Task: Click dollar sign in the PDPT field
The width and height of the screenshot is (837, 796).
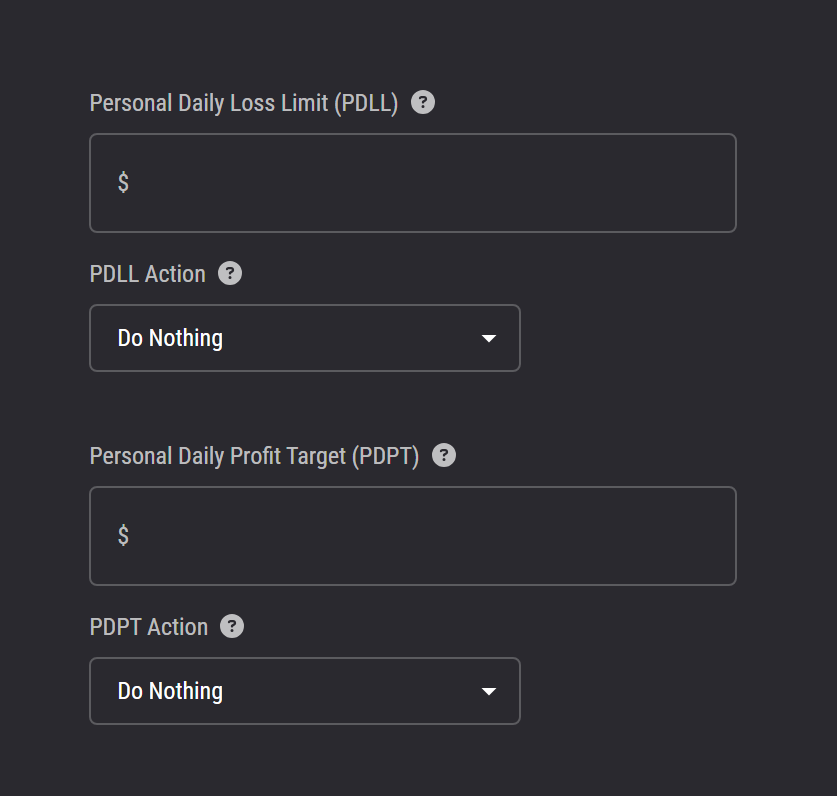Action: (123, 535)
